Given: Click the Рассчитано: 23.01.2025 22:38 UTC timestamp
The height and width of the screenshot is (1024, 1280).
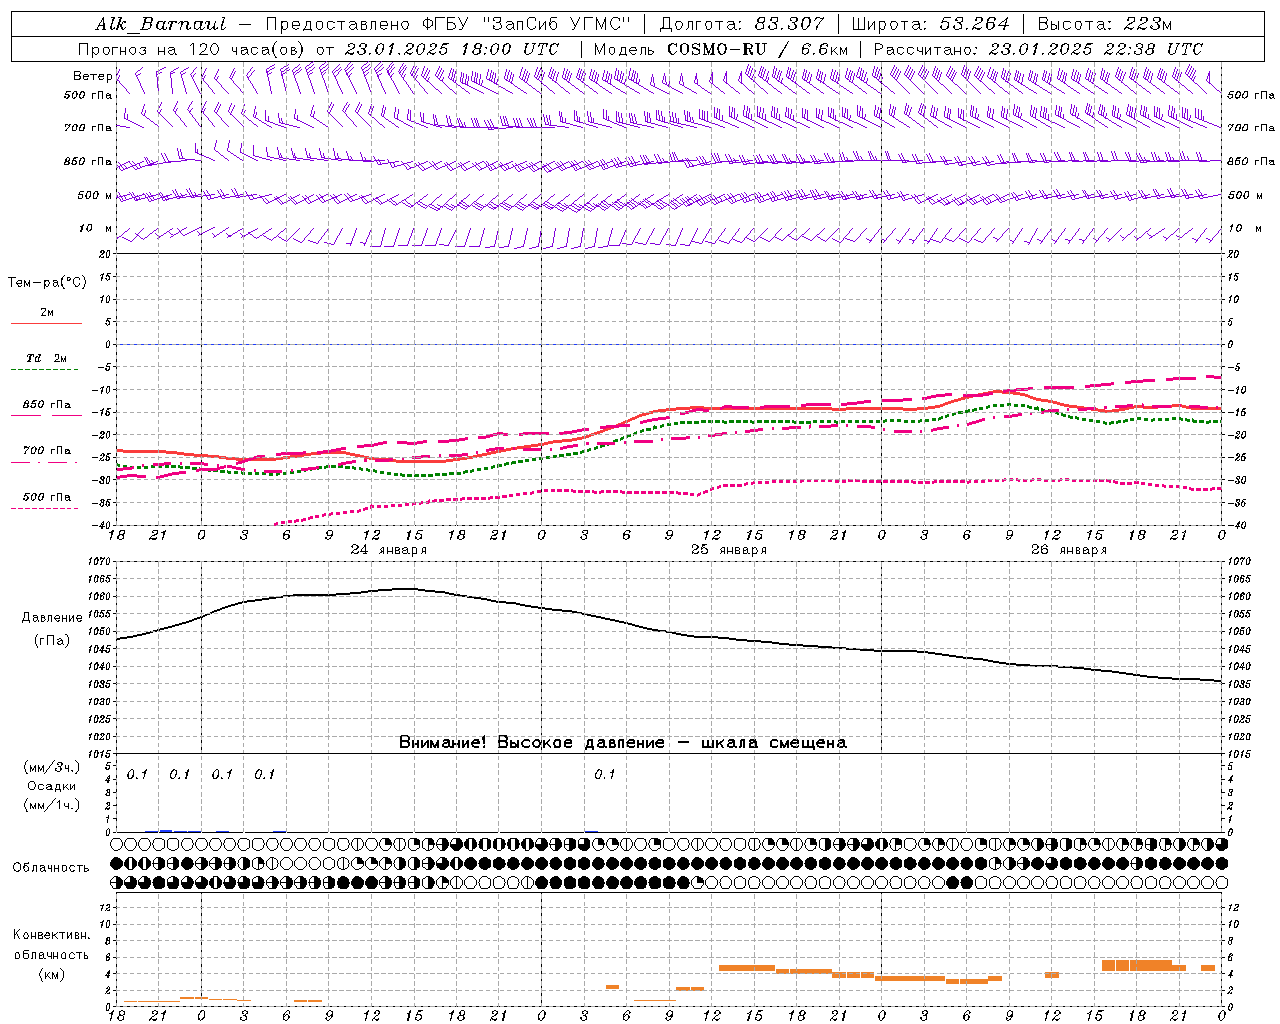Looking at the screenshot, I should click(x=1038, y=48).
